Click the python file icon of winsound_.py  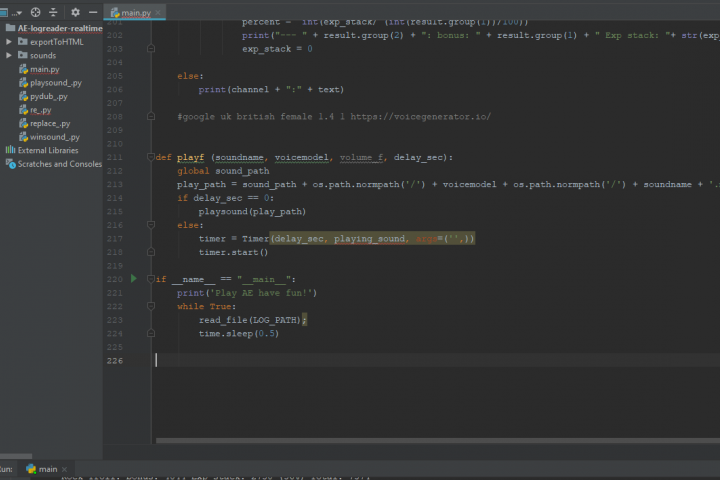[23, 137]
